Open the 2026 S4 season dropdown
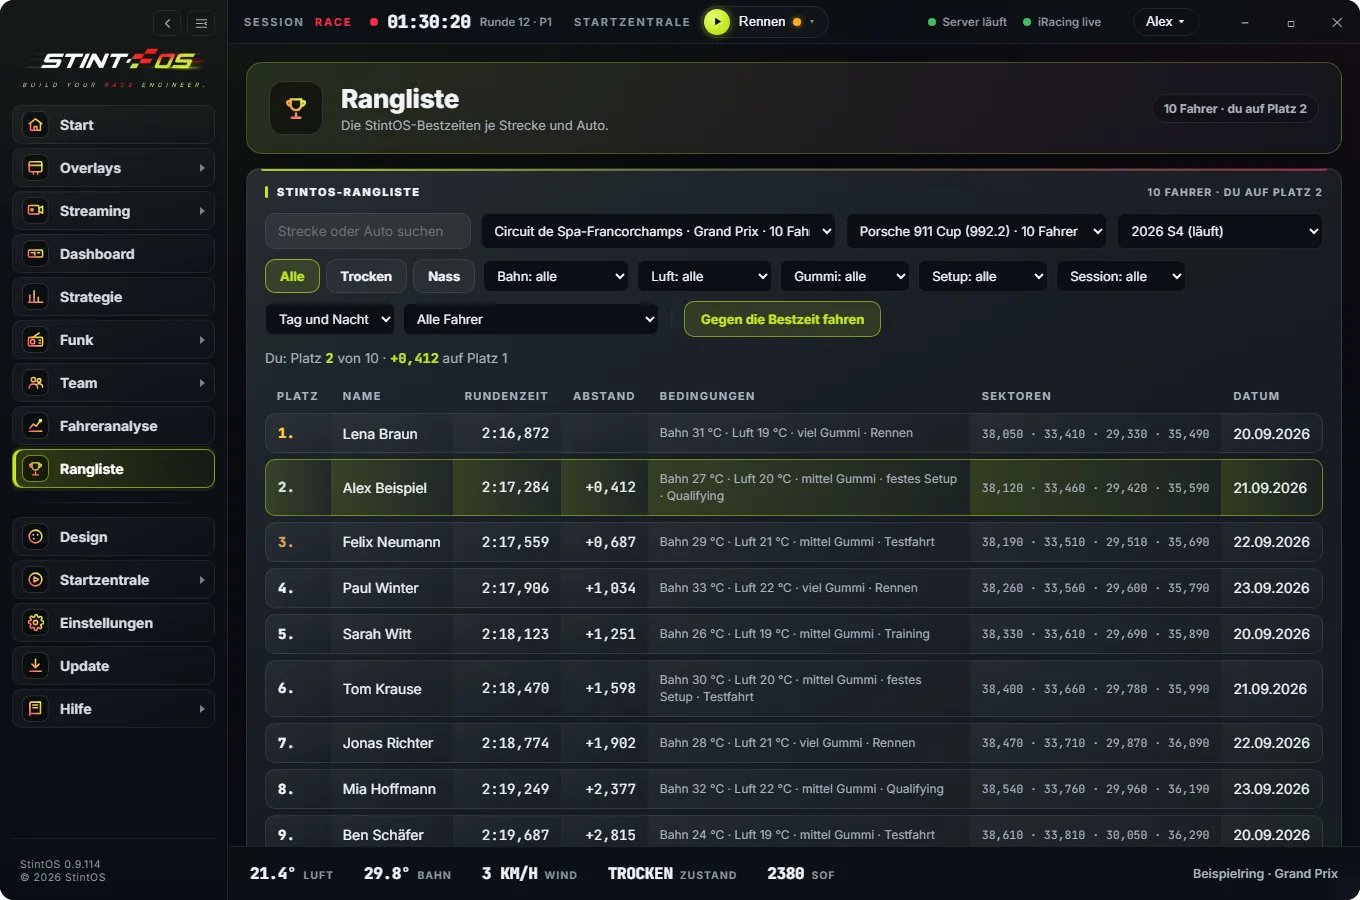The image size is (1360, 900). point(1220,231)
